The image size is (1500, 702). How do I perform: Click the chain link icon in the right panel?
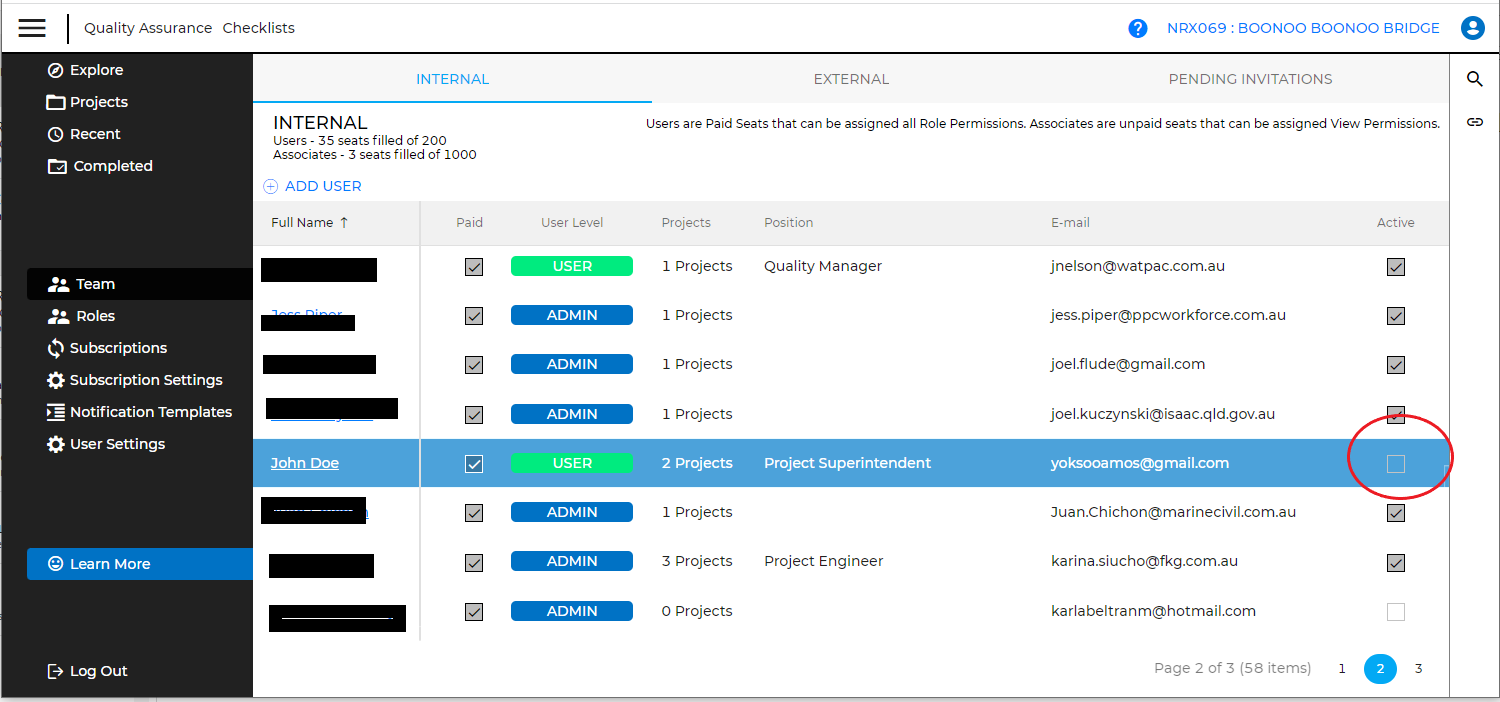[1474, 122]
